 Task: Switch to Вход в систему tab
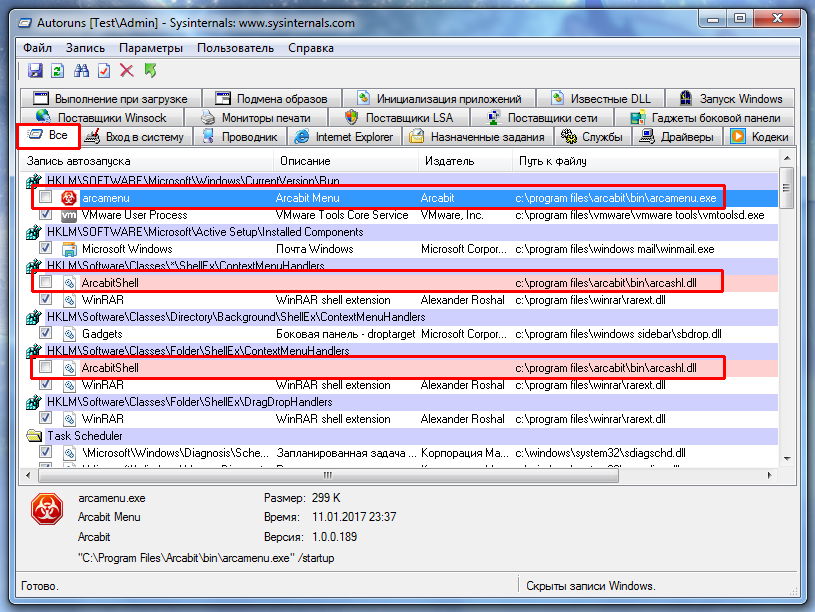click(135, 137)
